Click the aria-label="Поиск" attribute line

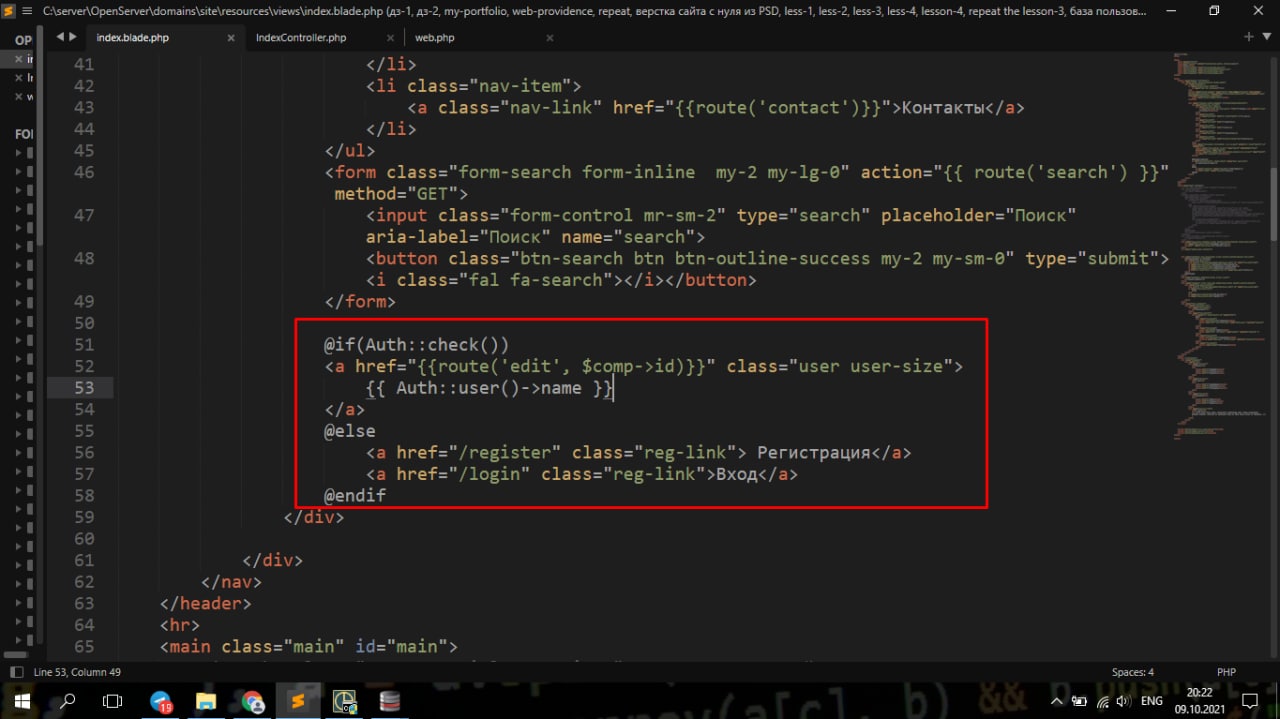[x=535, y=237]
